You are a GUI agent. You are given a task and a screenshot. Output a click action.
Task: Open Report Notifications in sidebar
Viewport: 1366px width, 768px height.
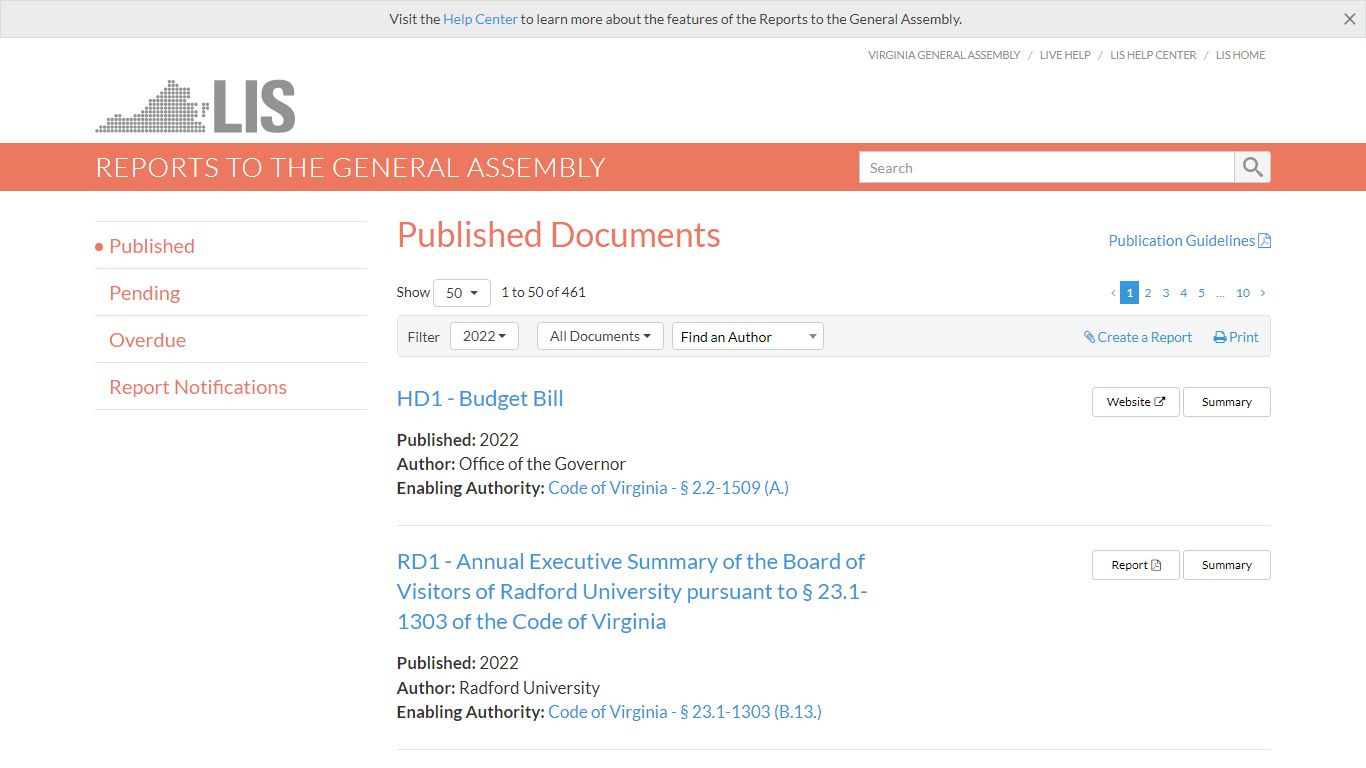pyautogui.click(x=198, y=387)
